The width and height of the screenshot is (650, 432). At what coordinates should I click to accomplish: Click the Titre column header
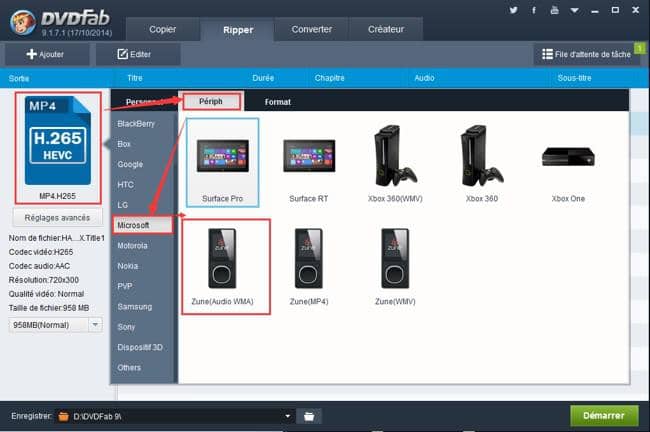135,78
